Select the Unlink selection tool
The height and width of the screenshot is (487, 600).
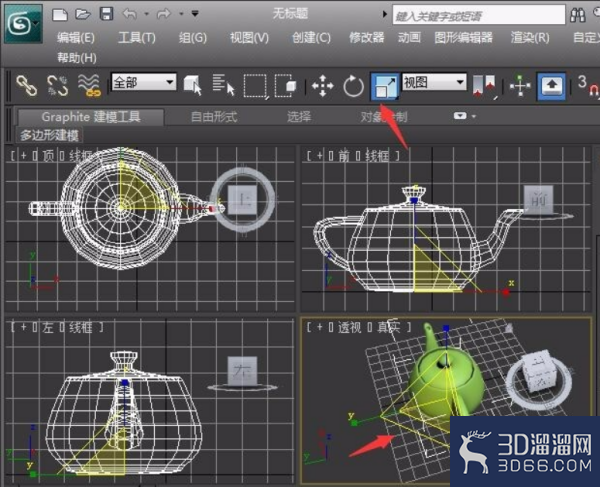pos(57,85)
